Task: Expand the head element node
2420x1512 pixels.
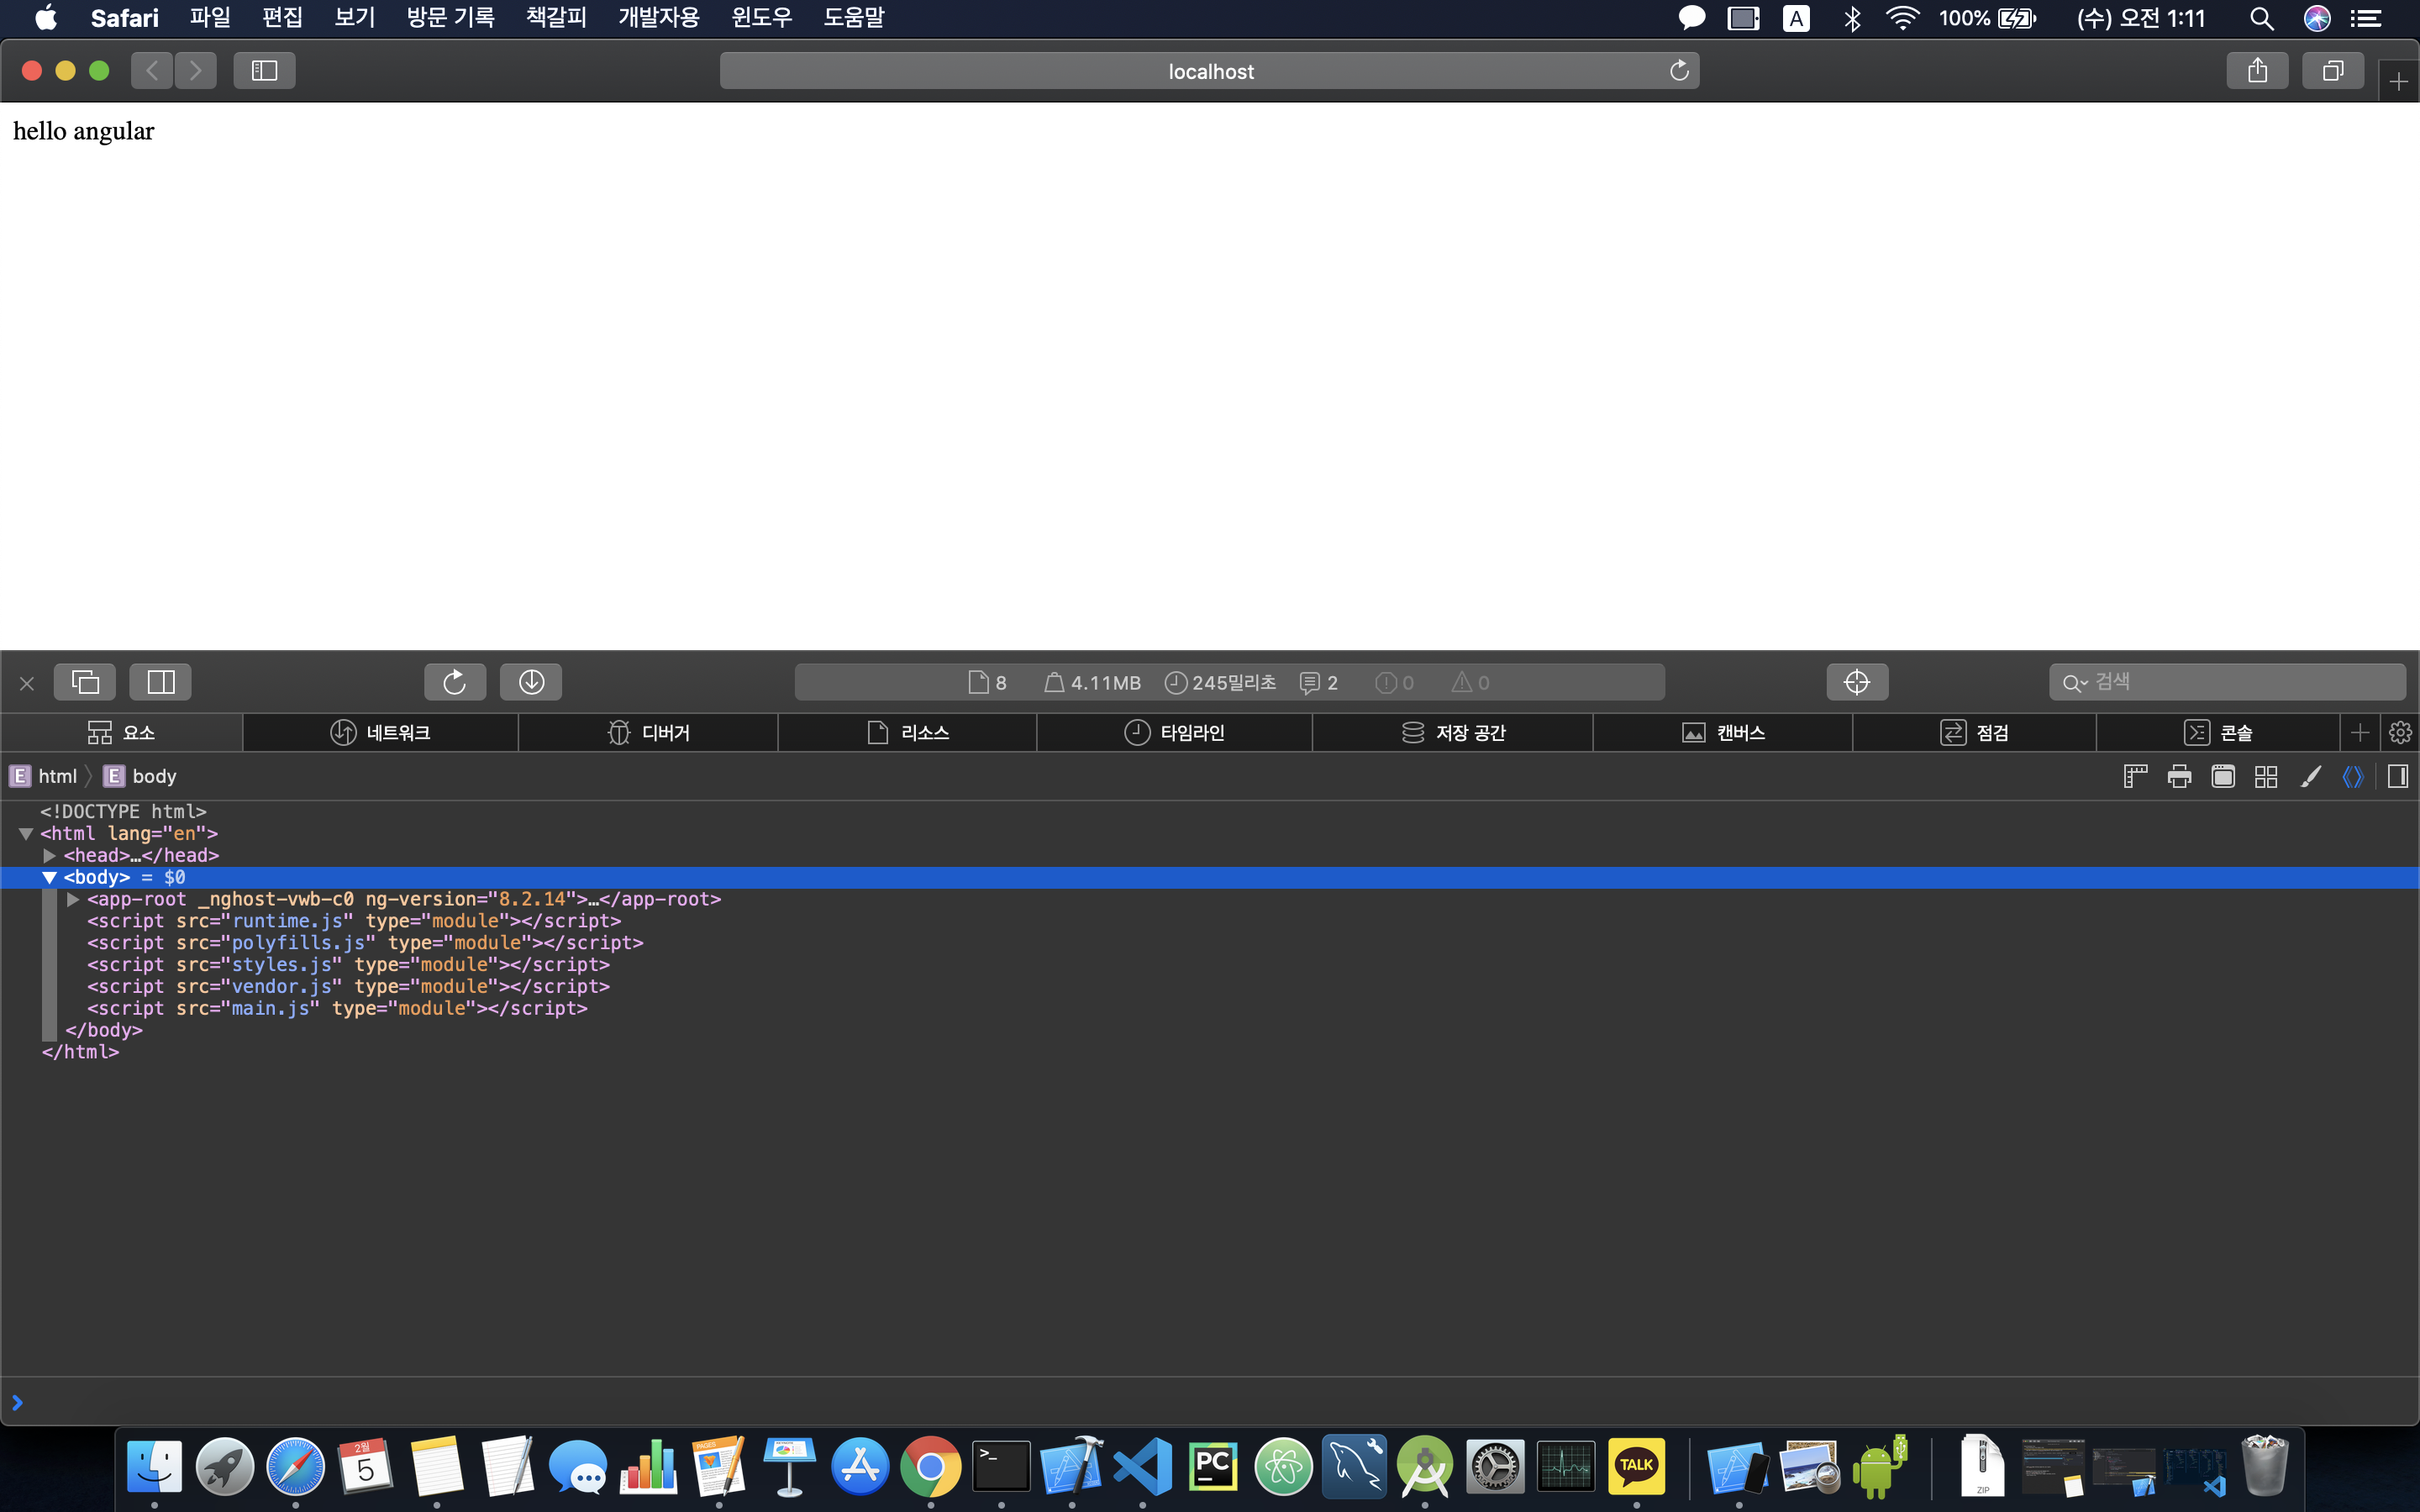Action: [x=49, y=856]
